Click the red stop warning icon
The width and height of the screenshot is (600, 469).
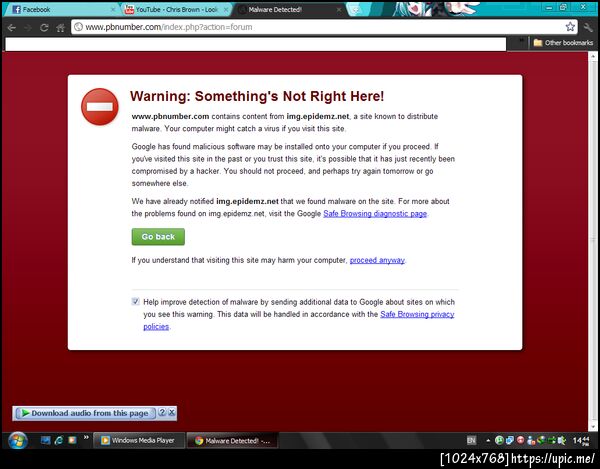pyautogui.click(x=100, y=107)
